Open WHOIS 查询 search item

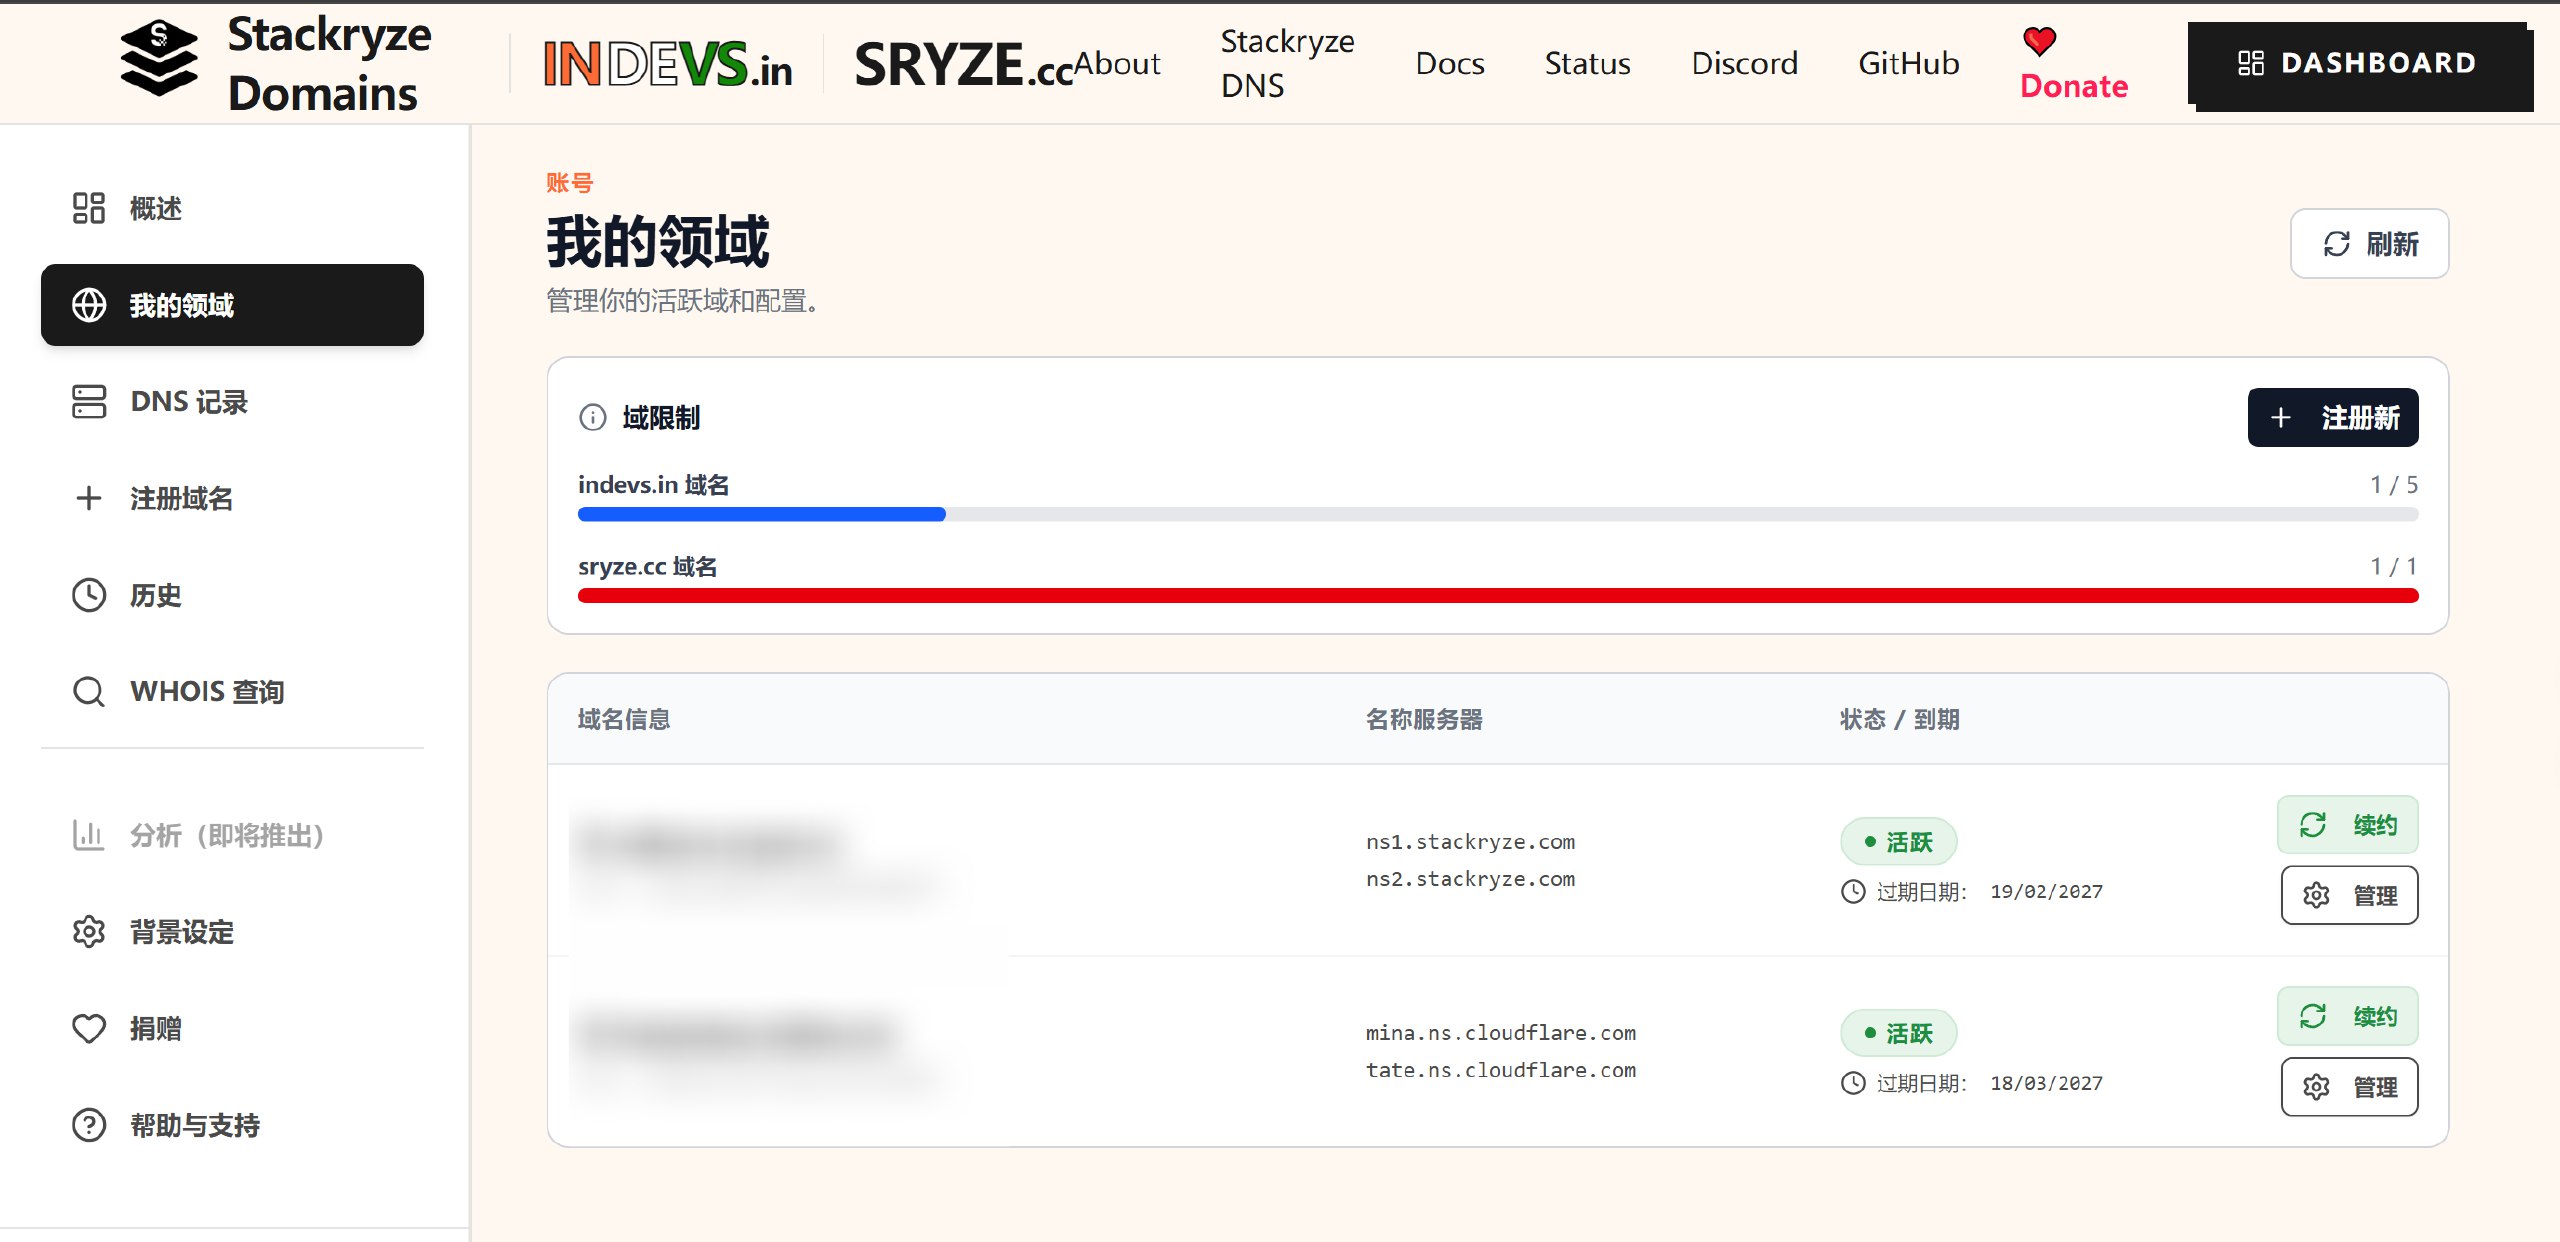point(206,691)
